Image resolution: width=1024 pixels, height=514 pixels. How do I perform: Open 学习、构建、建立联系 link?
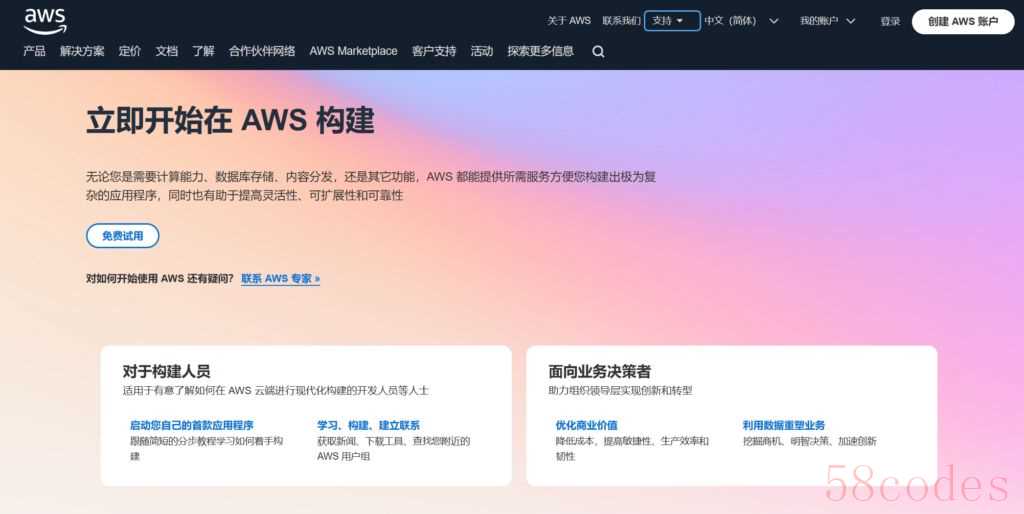(368, 425)
